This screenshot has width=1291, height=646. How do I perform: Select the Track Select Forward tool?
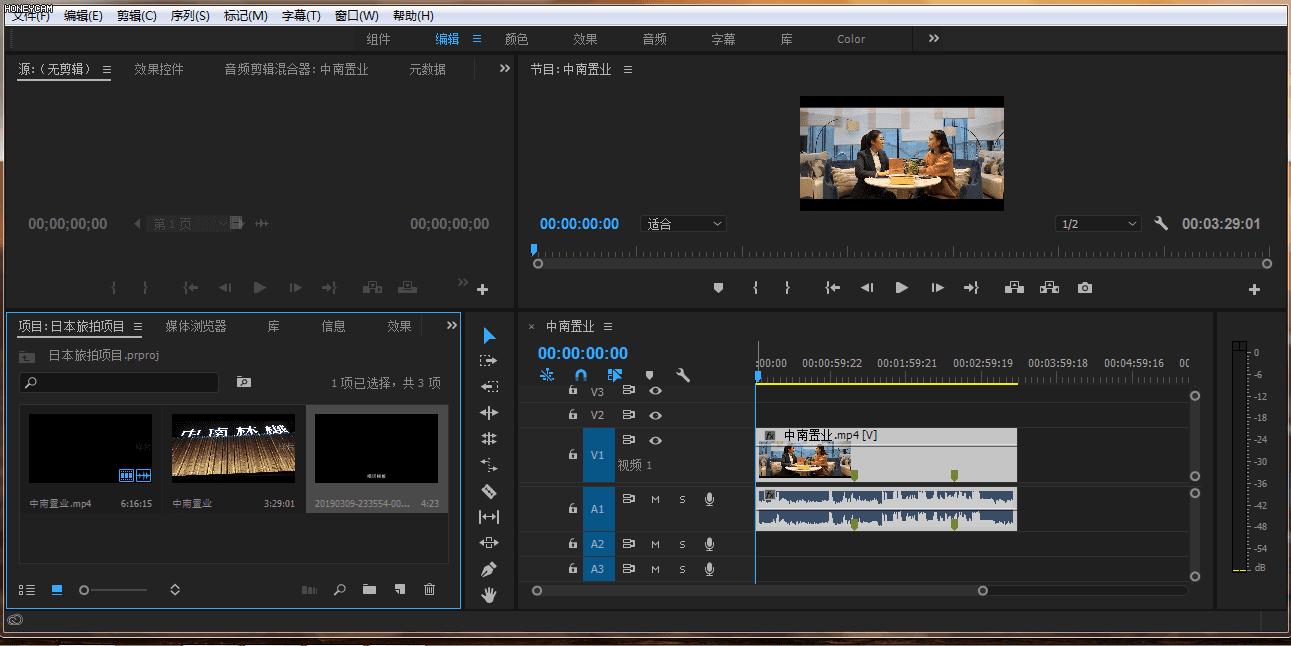tap(489, 361)
